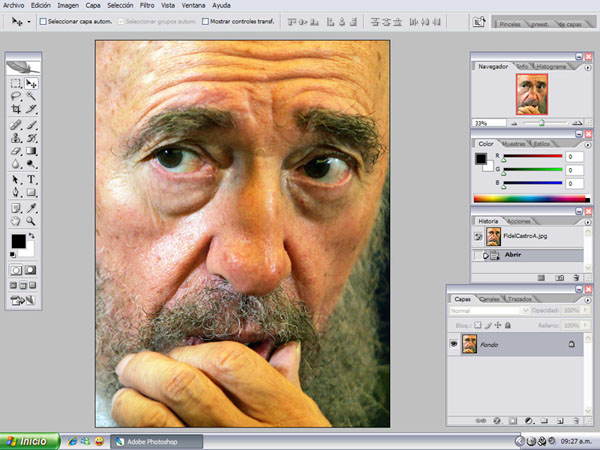This screenshot has height=450, width=600.
Task: Hide the Fondo layer with eye icon
Action: pyautogui.click(x=453, y=343)
